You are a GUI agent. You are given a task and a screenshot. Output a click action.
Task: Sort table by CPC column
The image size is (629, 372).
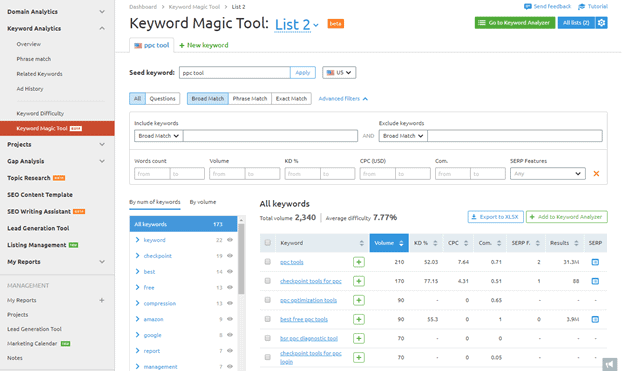[466, 243]
